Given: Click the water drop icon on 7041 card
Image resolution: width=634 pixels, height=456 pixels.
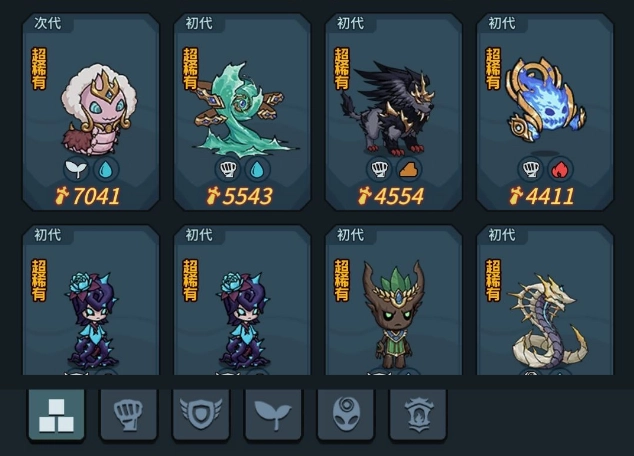Looking at the screenshot, I should click(106, 169).
